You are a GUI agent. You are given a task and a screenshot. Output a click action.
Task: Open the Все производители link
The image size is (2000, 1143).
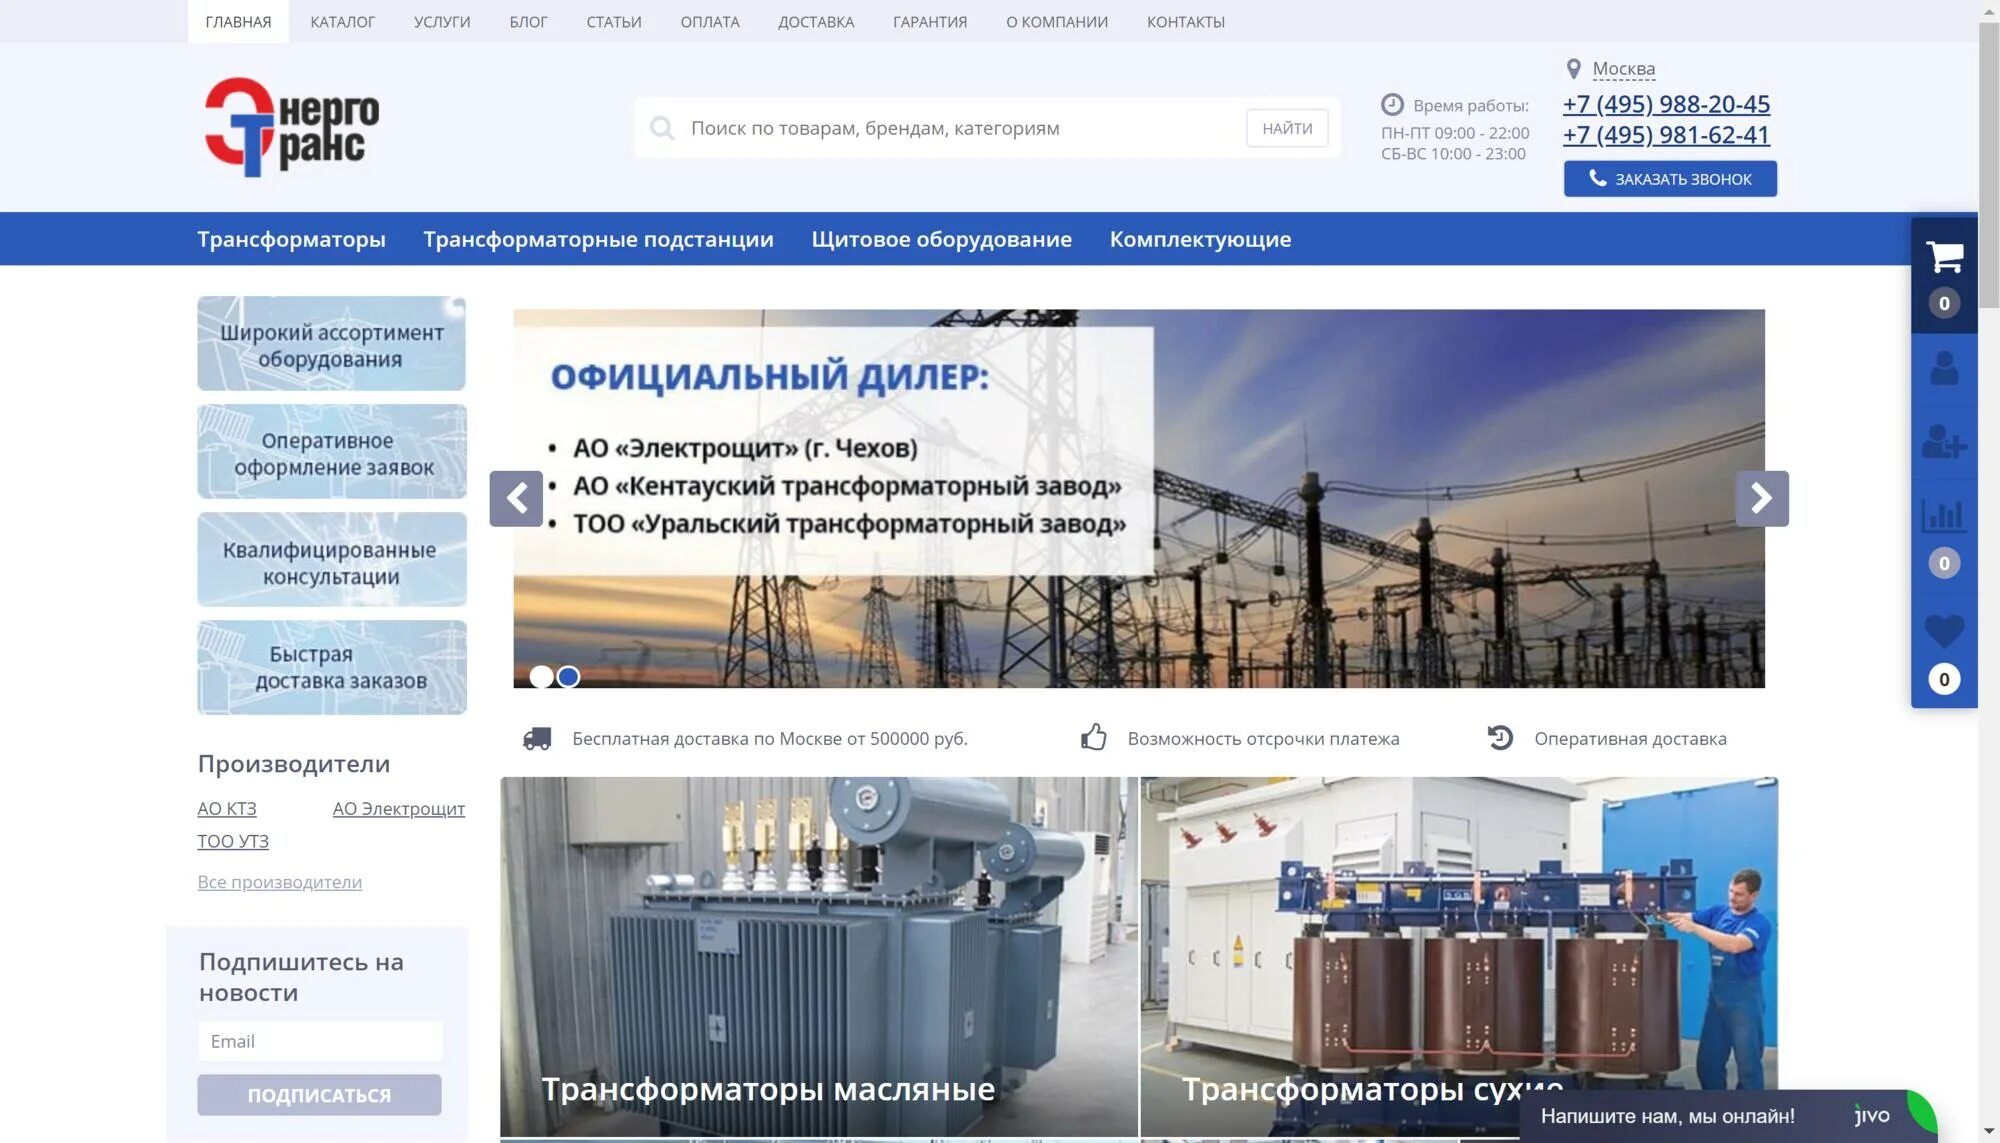coord(279,882)
